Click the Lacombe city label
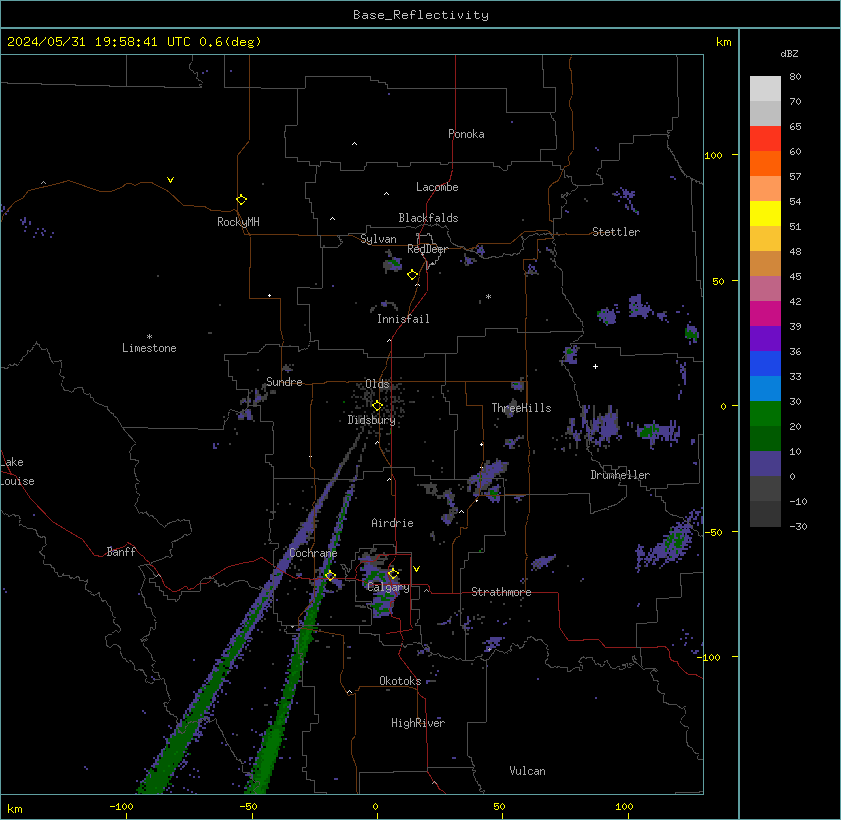The image size is (841, 820). tap(437, 187)
